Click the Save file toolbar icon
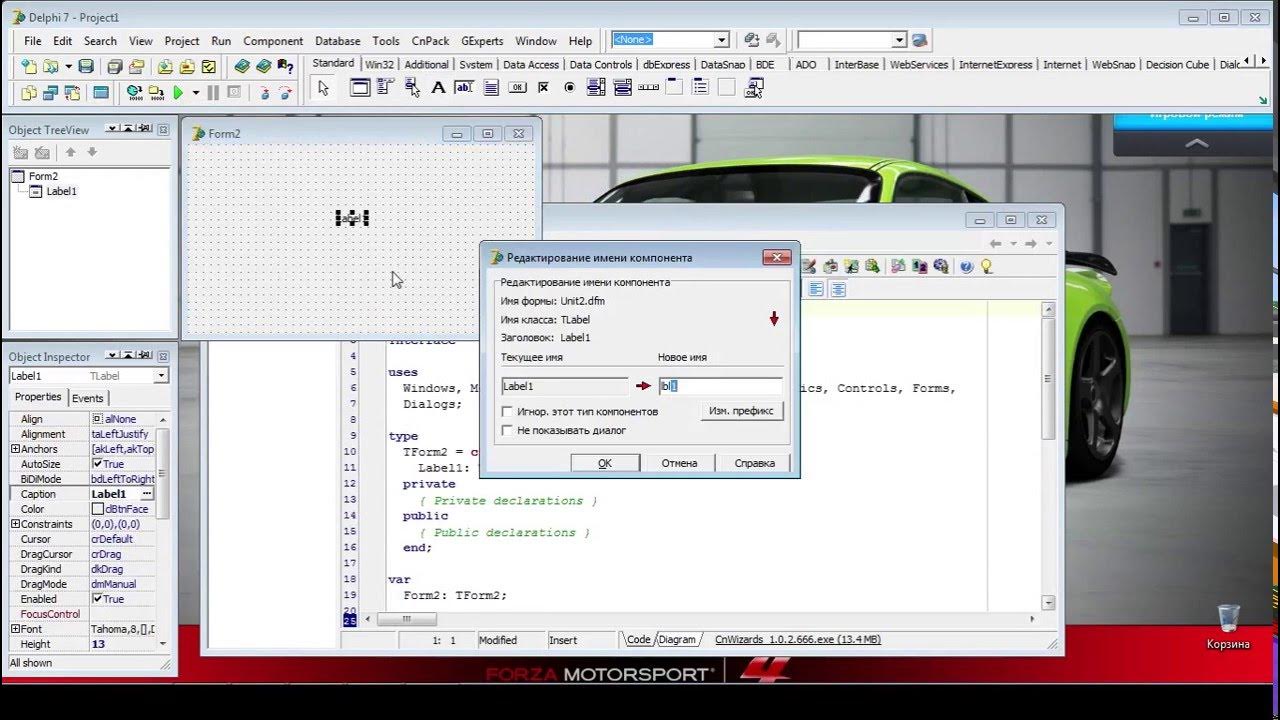 tap(86, 67)
